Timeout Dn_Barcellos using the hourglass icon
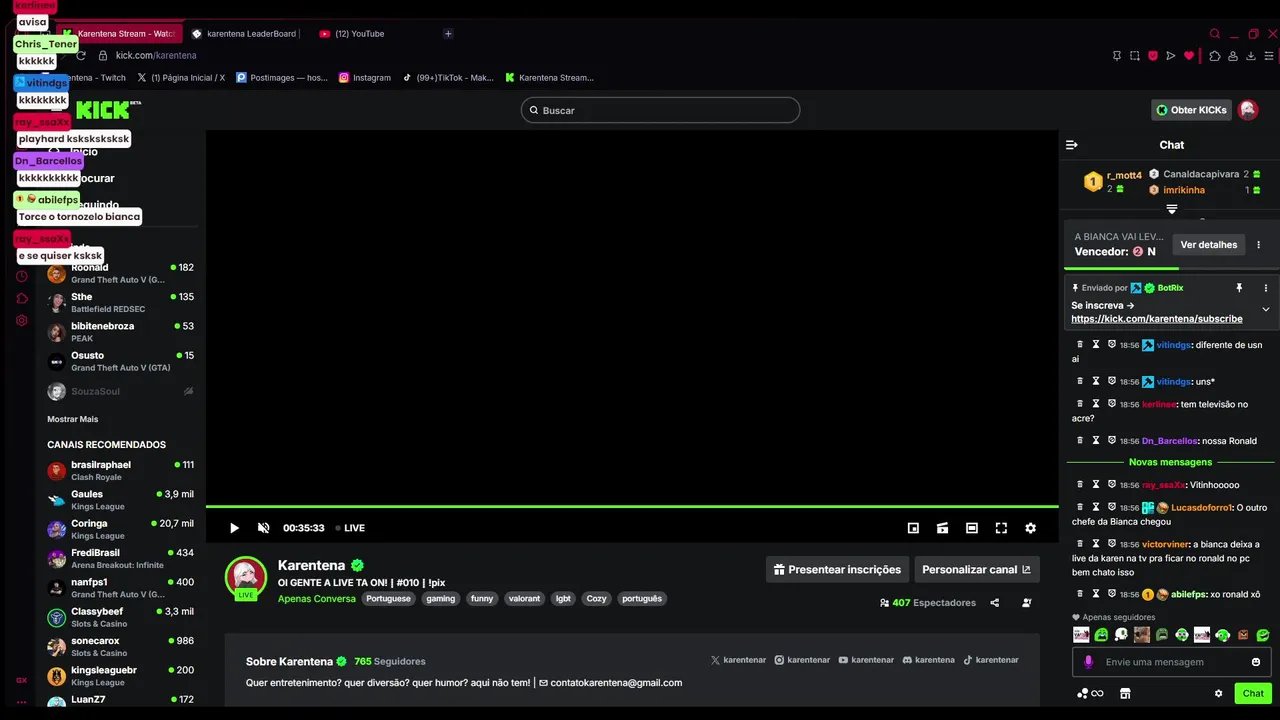Image resolution: width=1280 pixels, height=720 pixels. (1096, 441)
